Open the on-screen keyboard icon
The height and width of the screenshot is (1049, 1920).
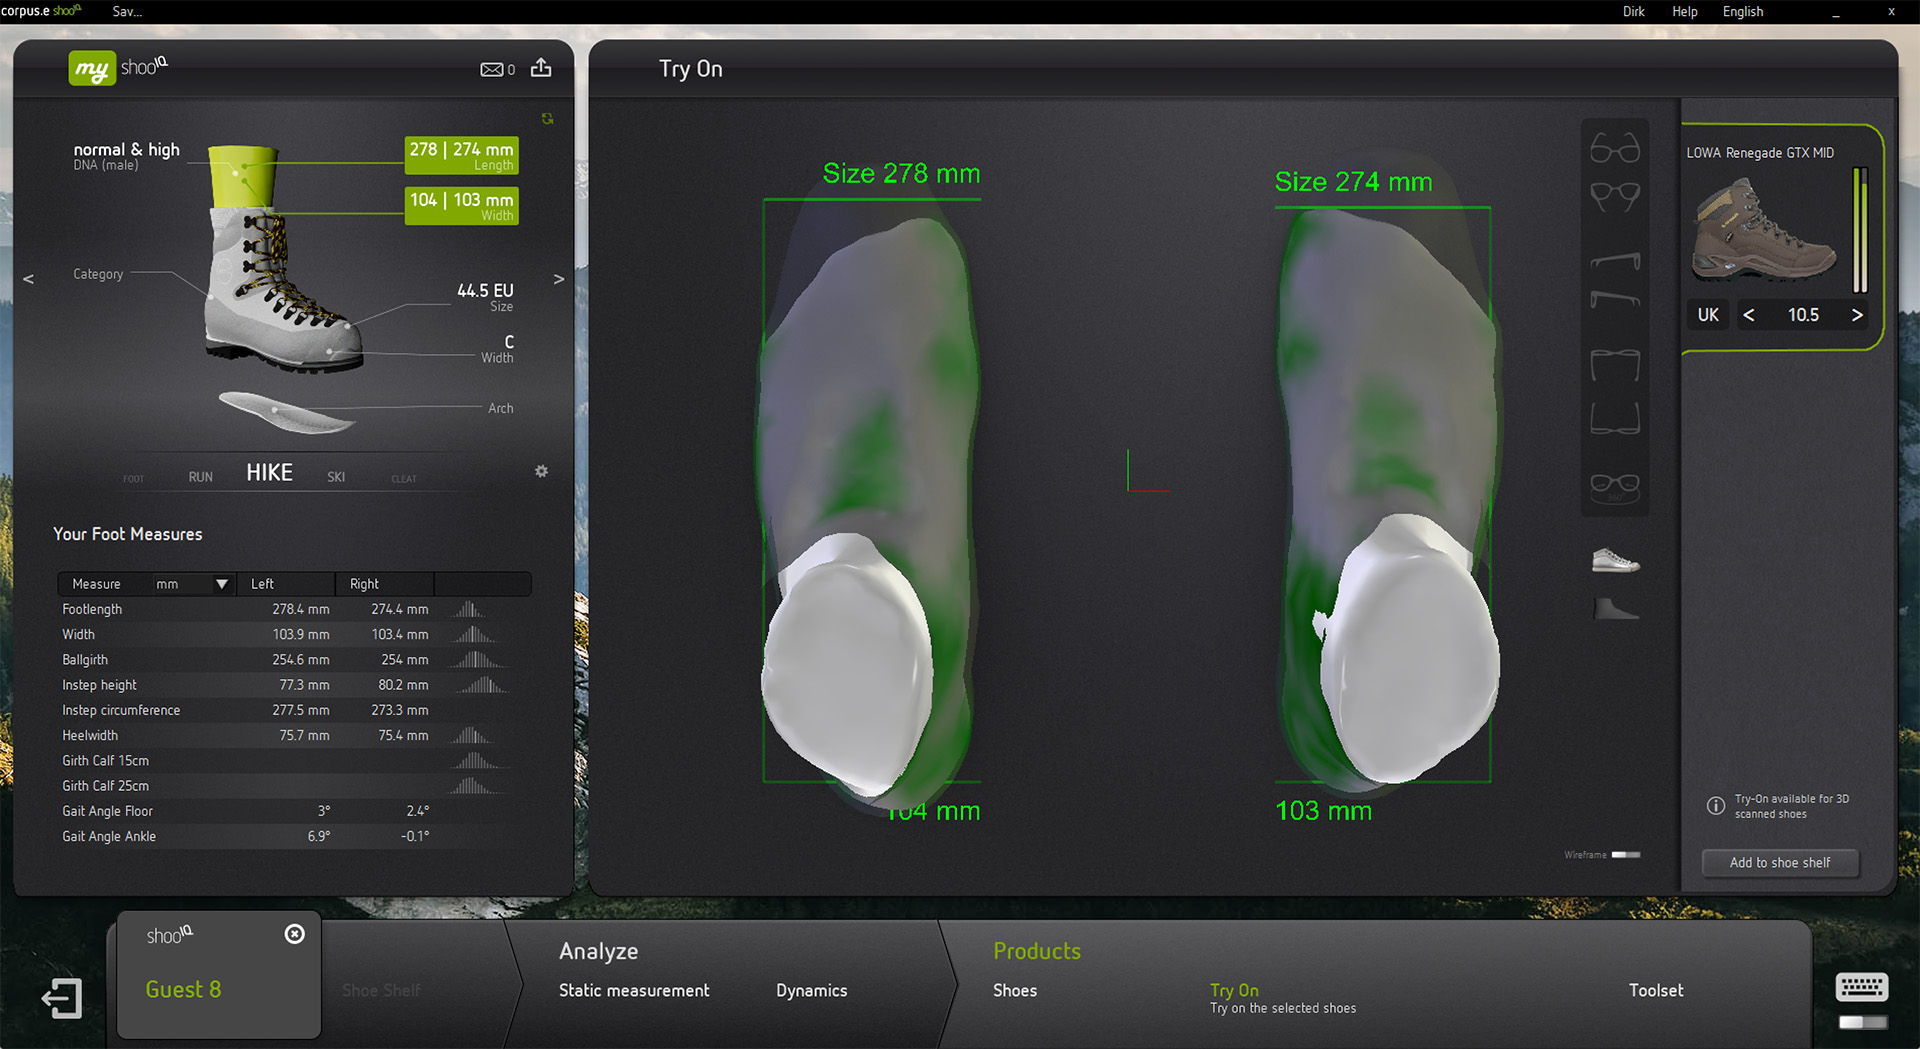click(x=1862, y=987)
